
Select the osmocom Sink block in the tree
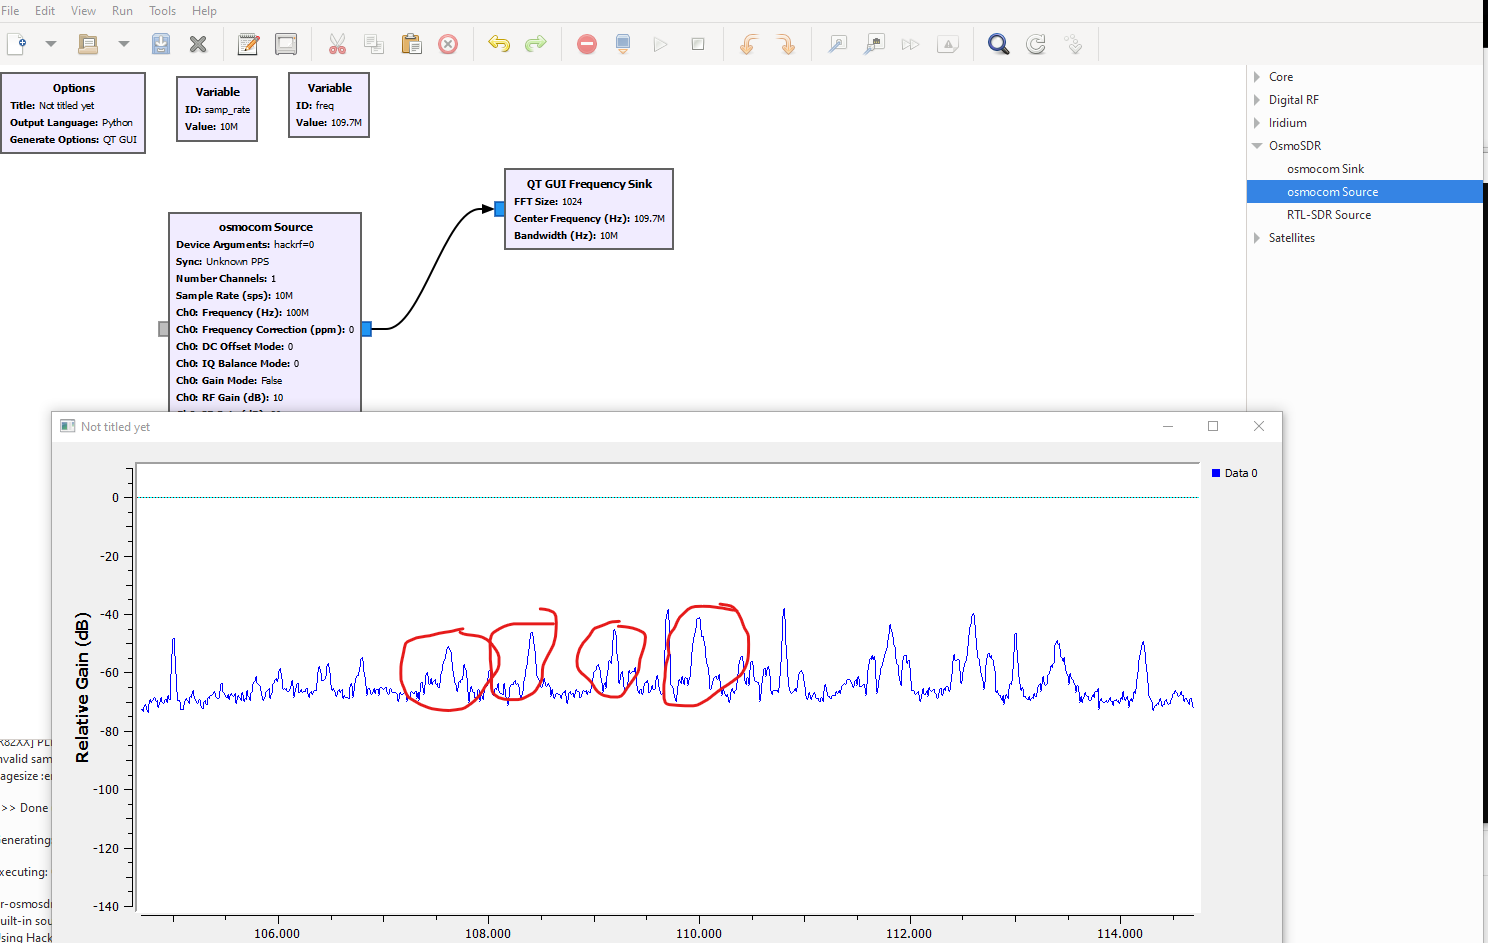coord(1325,169)
